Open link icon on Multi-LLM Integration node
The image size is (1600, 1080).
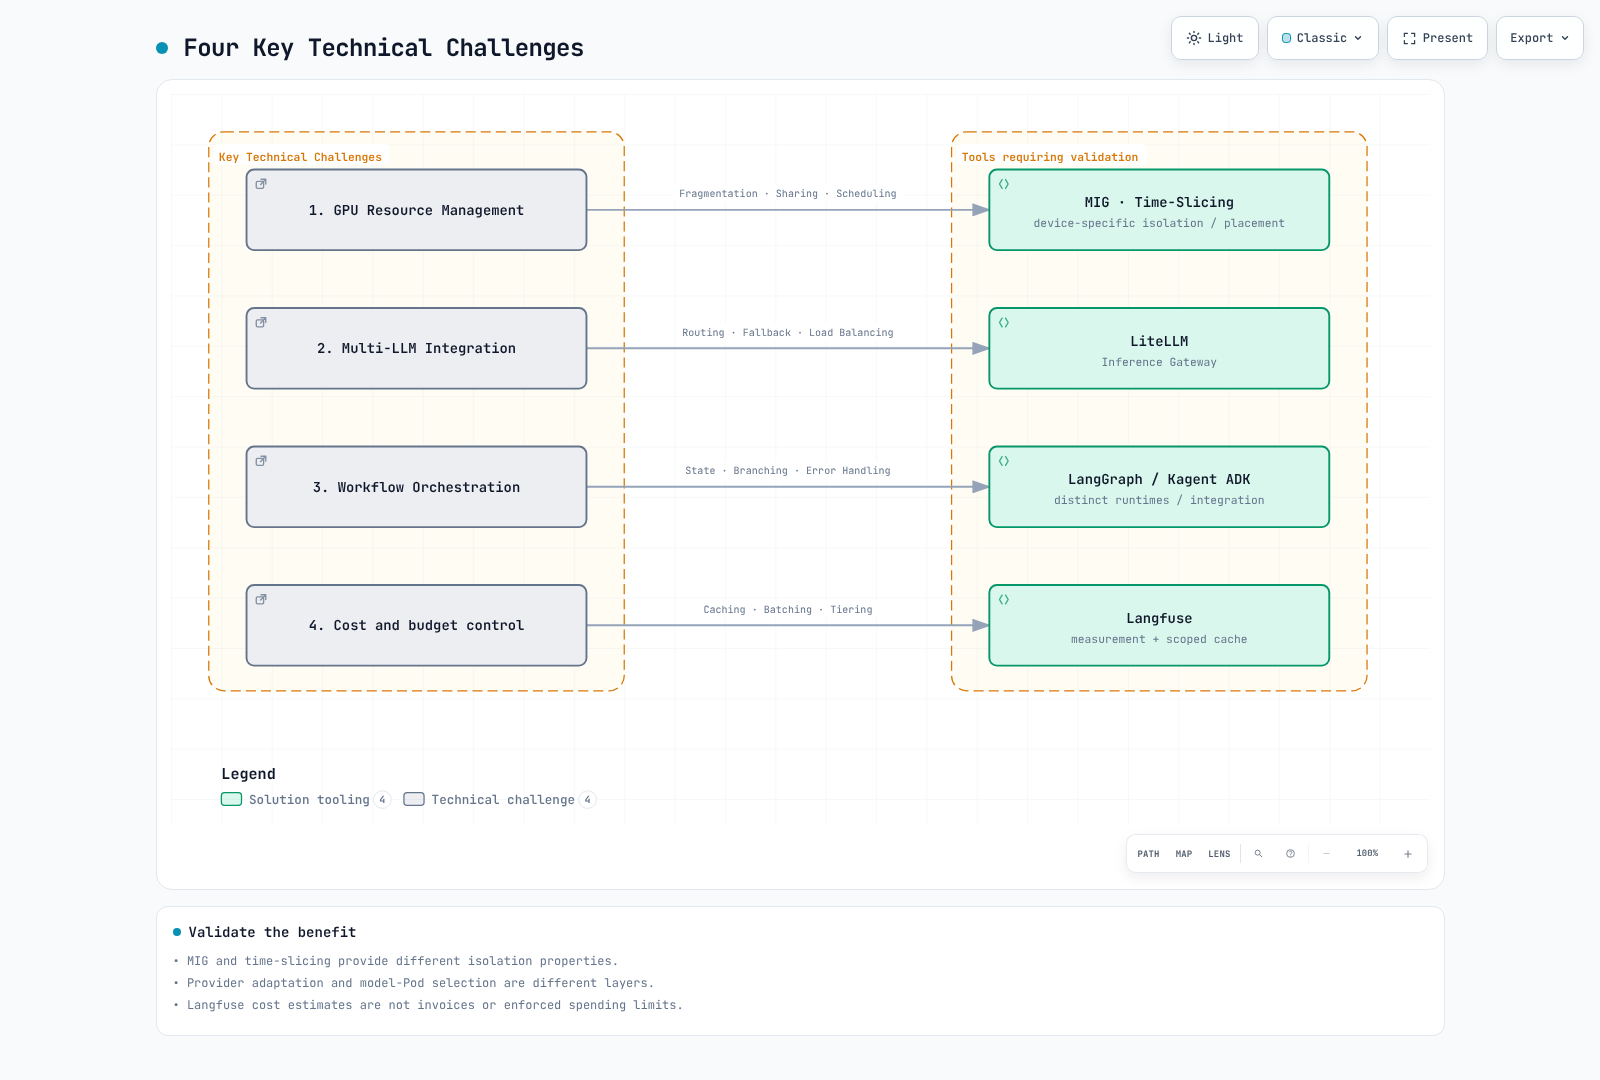click(261, 322)
